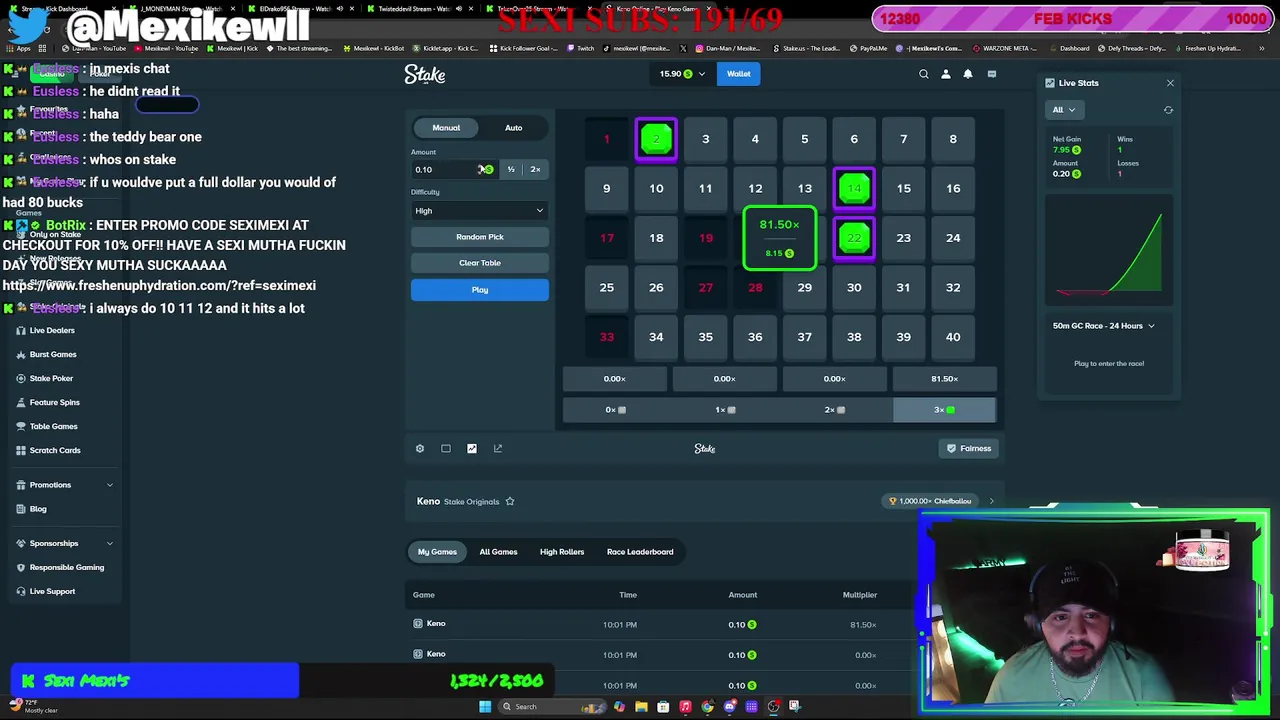
Task: Open Scratch Cards in the sidebar
Action: [x=55, y=450]
